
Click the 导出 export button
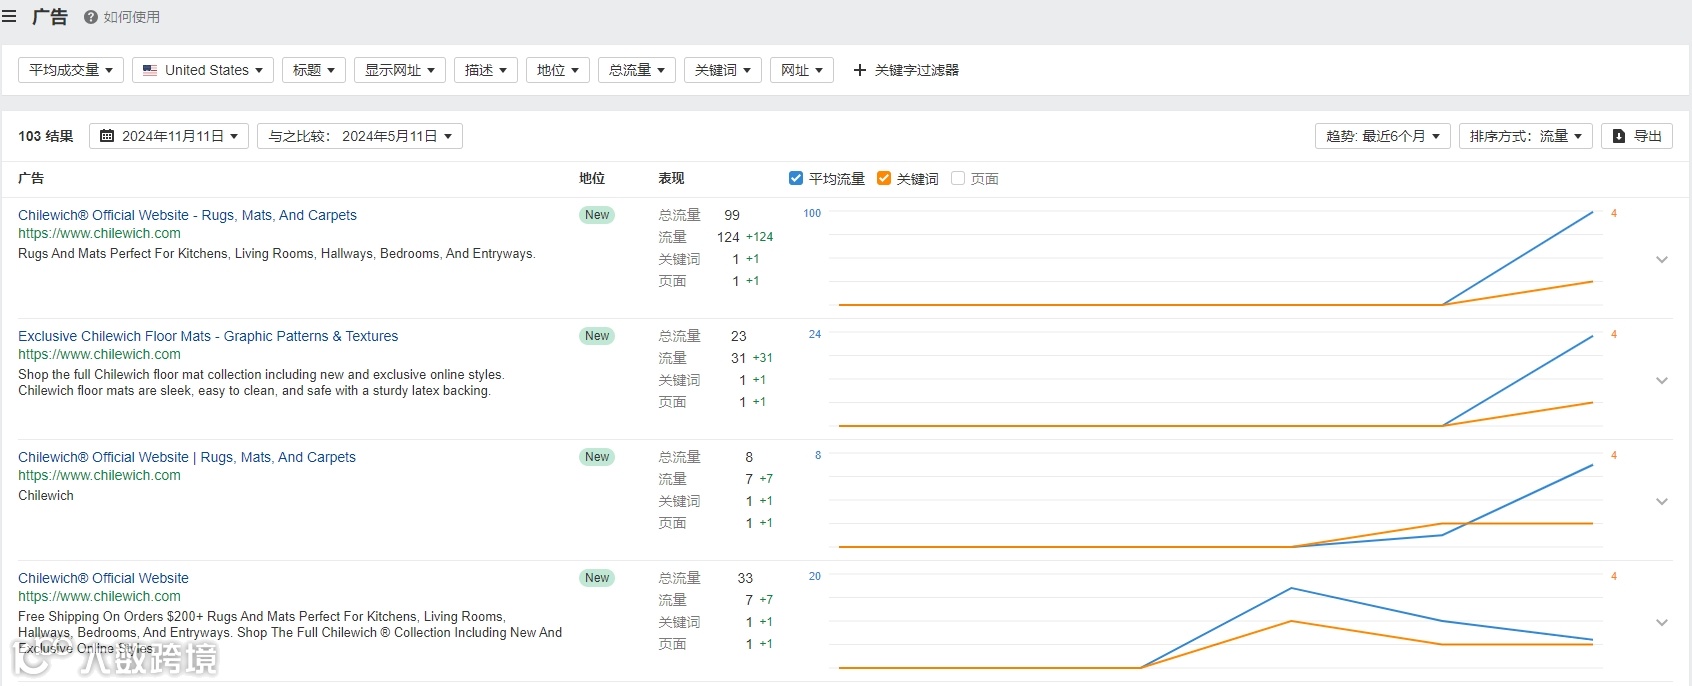click(1637, 136)
